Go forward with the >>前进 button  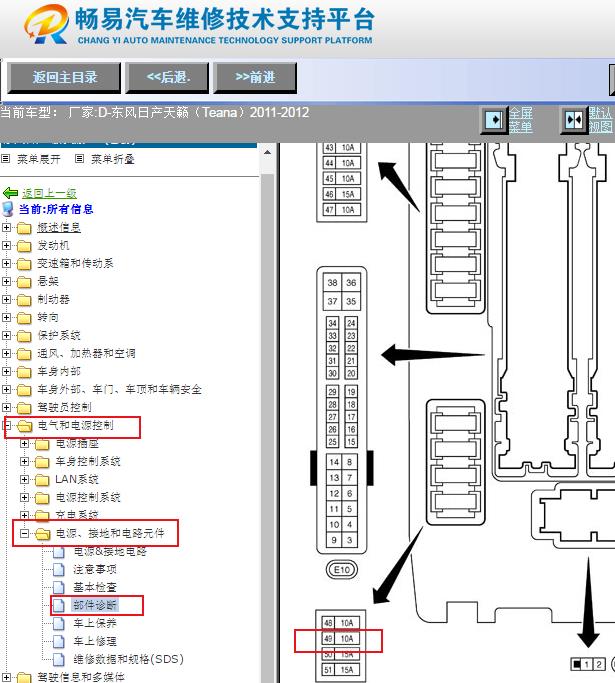[255, 78]
